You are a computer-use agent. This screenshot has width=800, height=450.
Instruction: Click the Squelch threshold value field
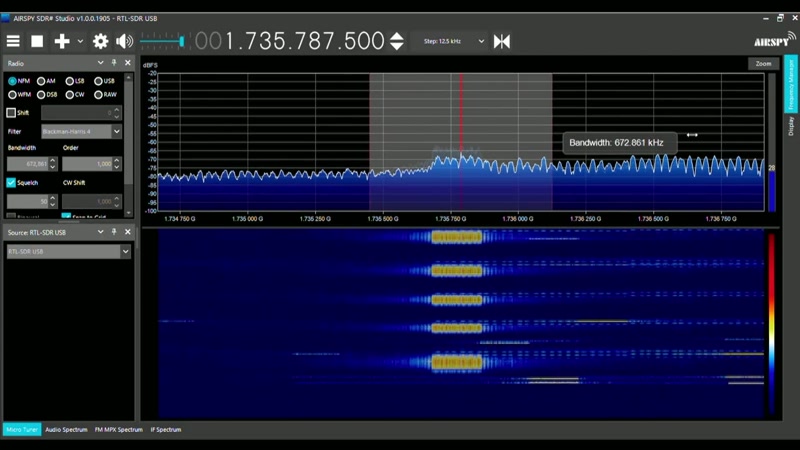coord(27,202)
